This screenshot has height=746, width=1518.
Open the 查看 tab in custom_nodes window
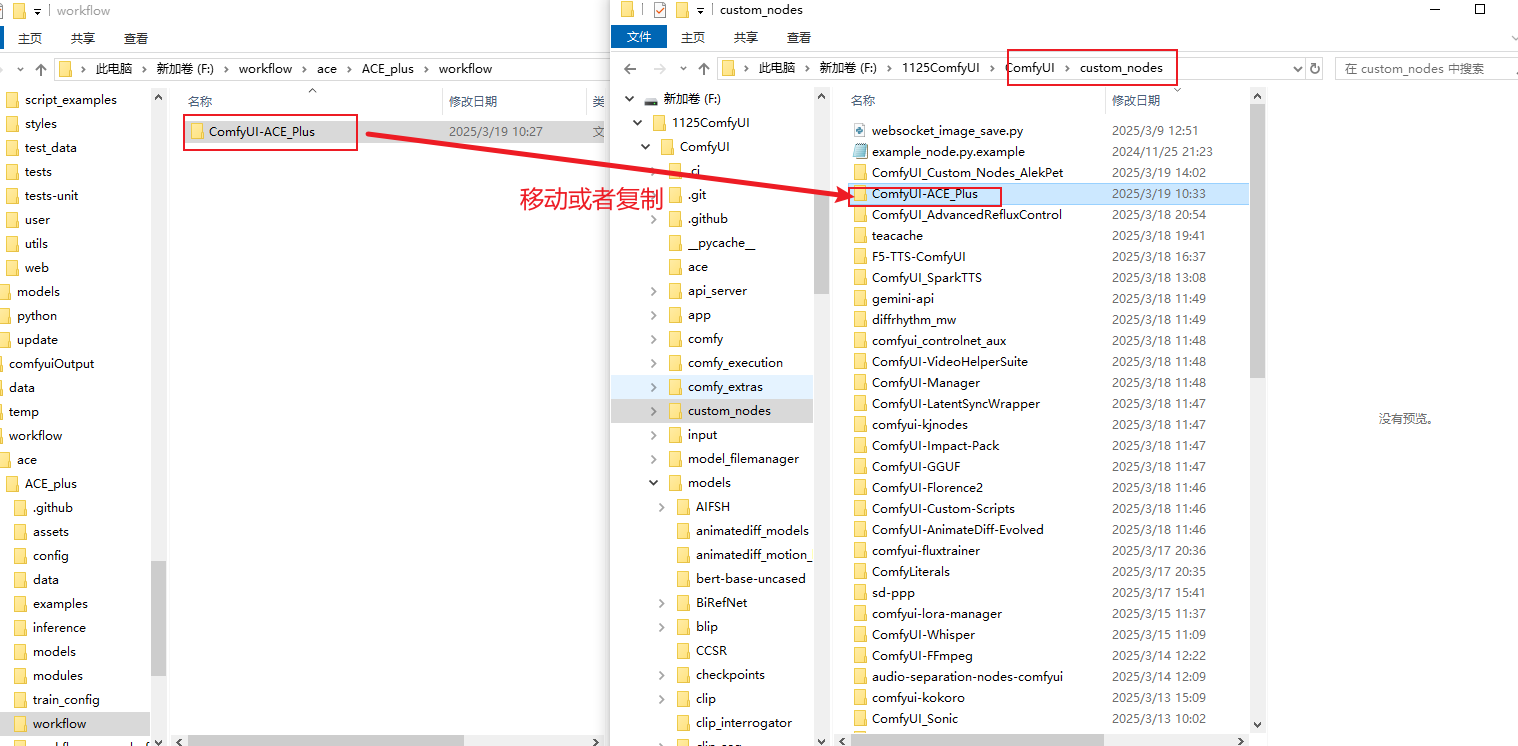[798, 38]
